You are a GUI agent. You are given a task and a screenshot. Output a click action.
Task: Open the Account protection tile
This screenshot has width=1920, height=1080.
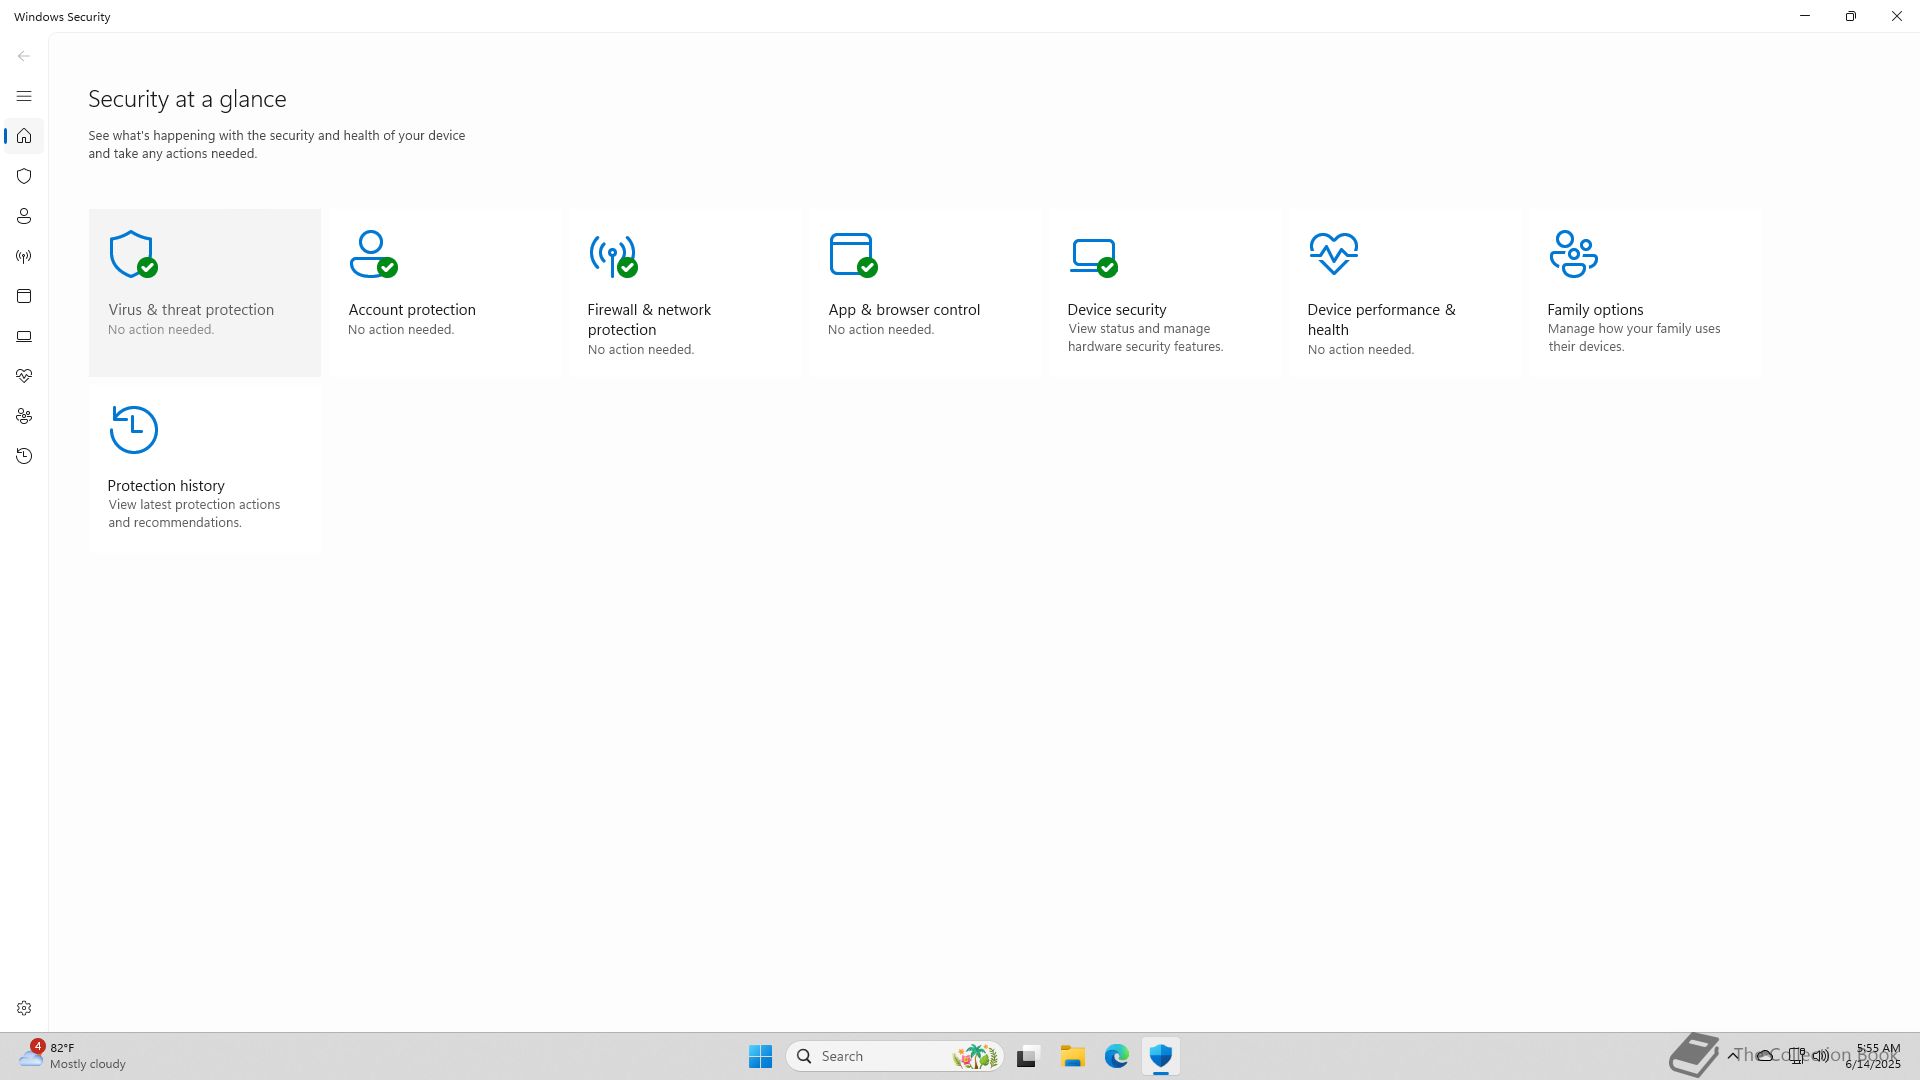coord(444,292)
